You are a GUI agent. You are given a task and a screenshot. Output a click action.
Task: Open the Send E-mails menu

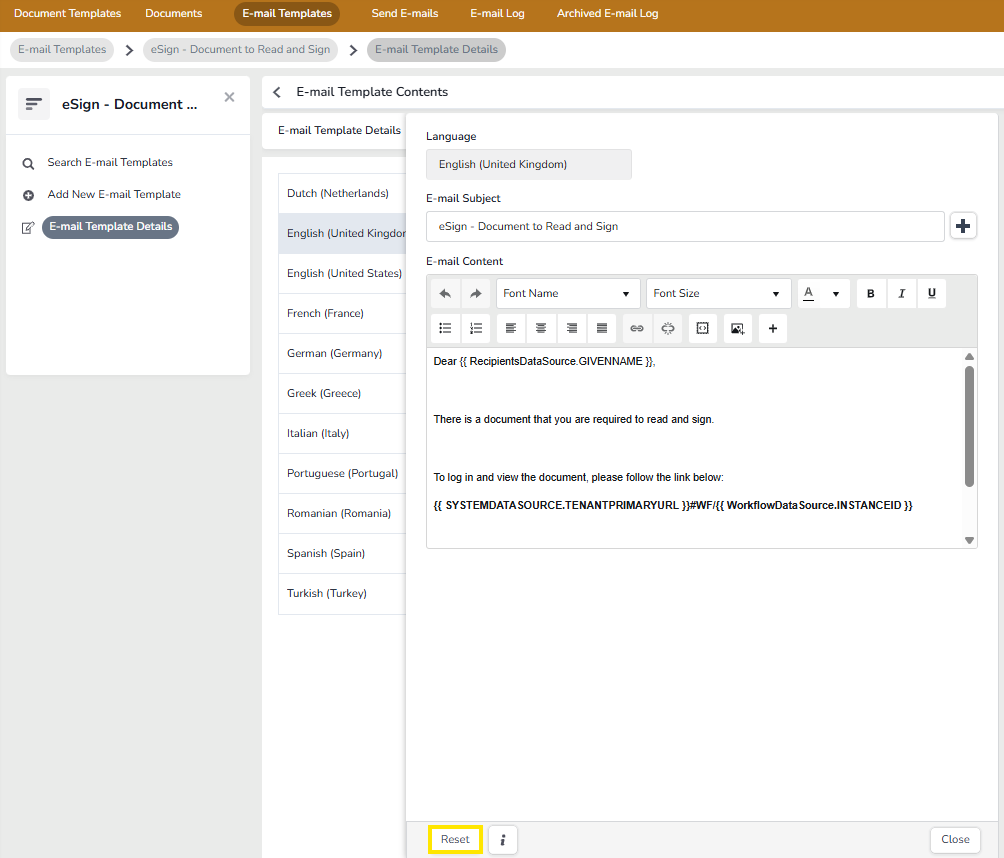pos(405,13)
